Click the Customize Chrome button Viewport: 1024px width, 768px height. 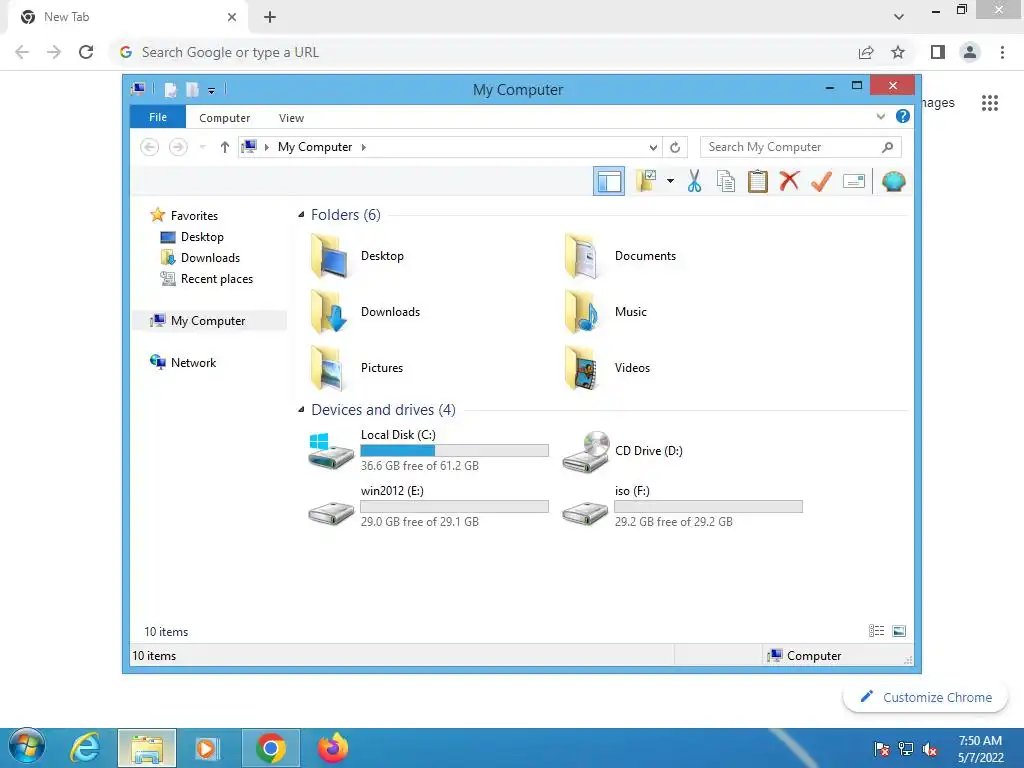tap(925, 697)
